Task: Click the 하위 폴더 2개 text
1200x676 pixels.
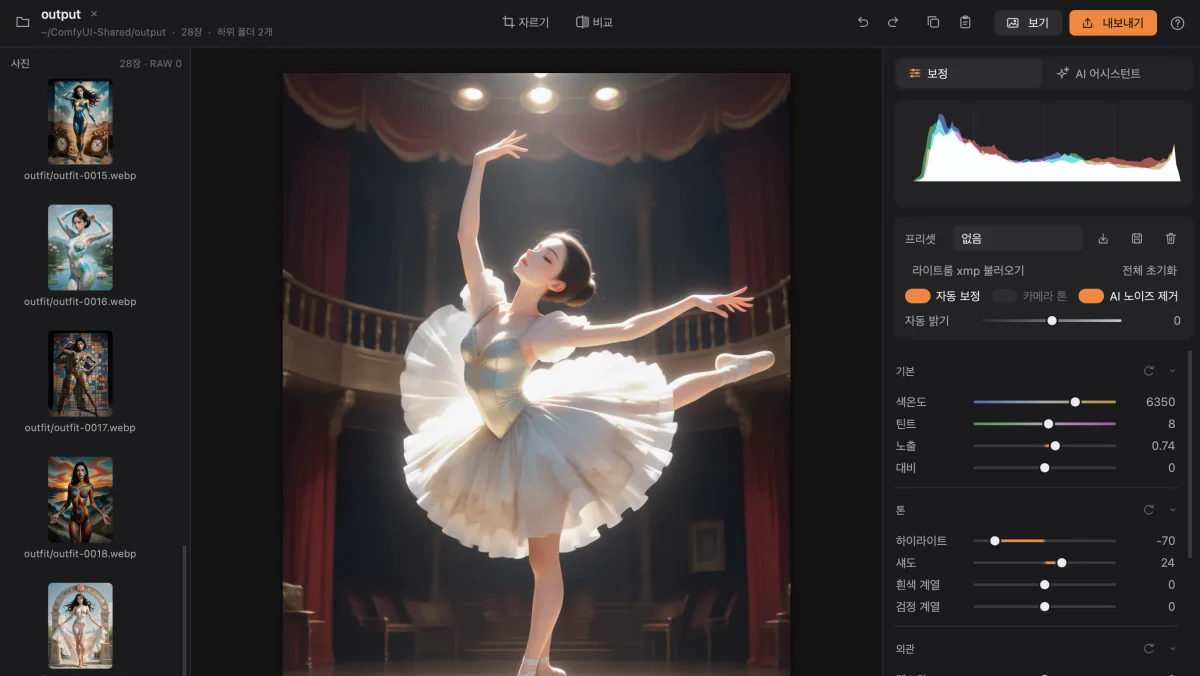Action: click(245, 32)
